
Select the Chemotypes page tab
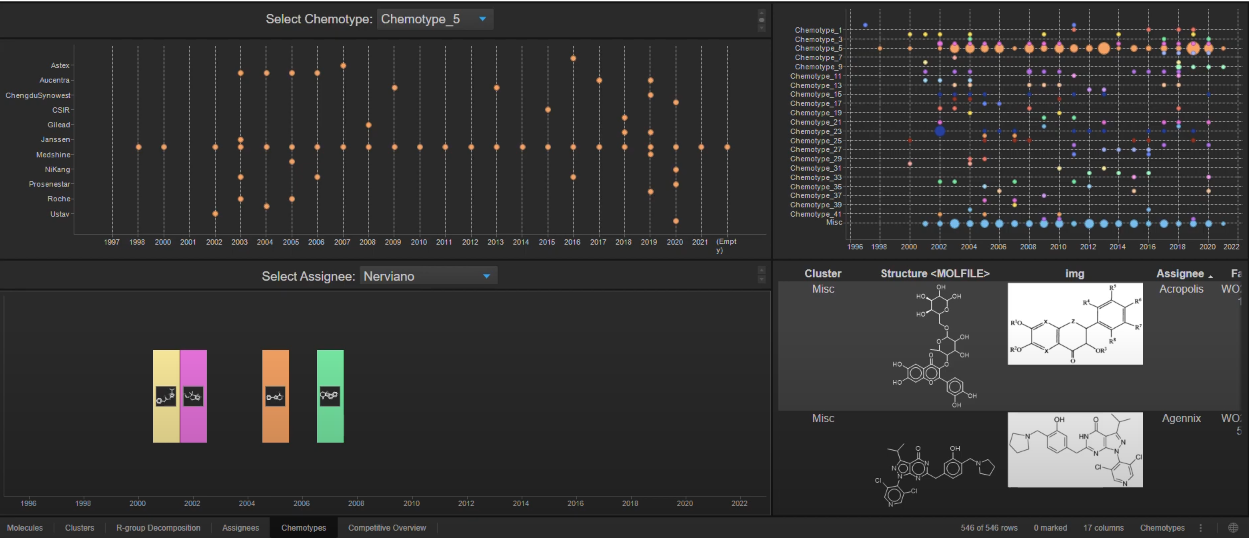coord(303,527)
